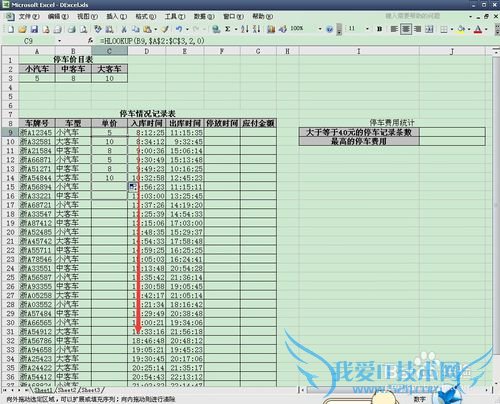Open the Undo history dropdown arrow
500x404 pixels.
tap(187, 30)
